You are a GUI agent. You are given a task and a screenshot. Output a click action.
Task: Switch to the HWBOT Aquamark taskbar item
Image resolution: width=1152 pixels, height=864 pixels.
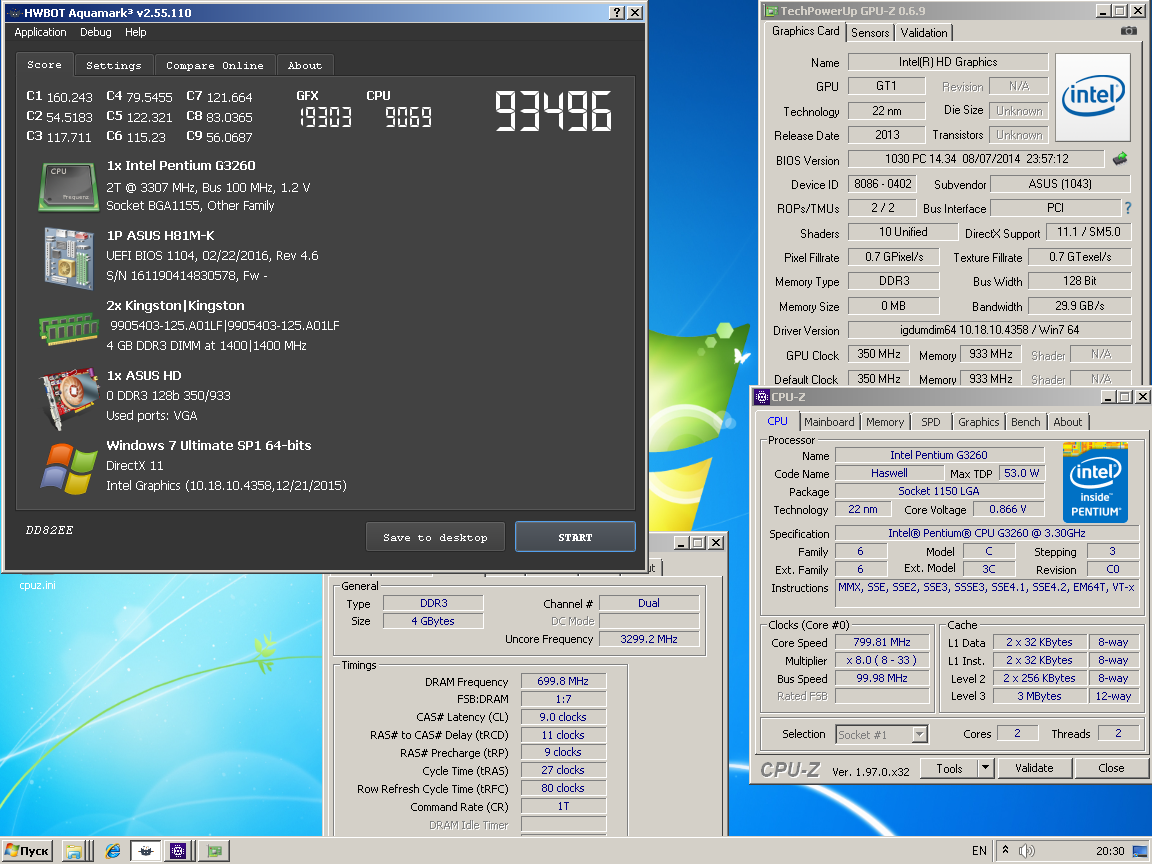(x=145, y=851)
